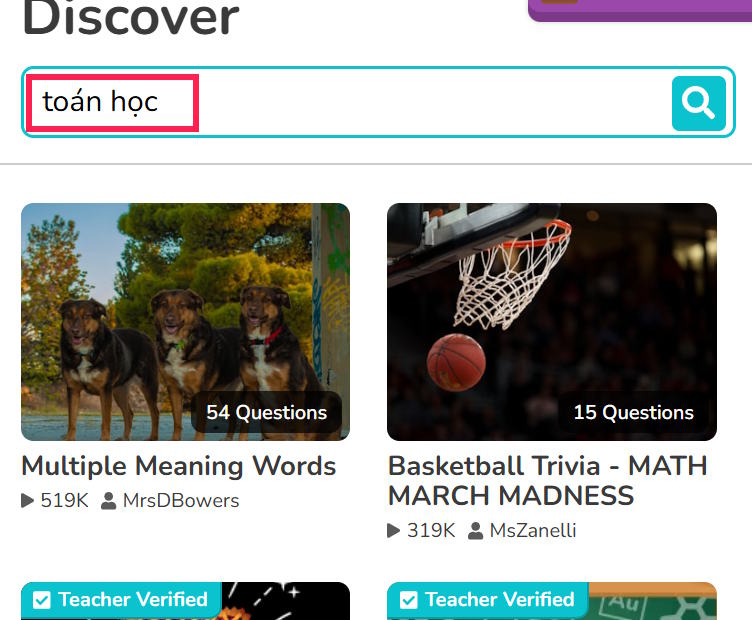
Task: Click the user icon beside MsZanelli
Action: pyautogui.click(x=475, y=530)
